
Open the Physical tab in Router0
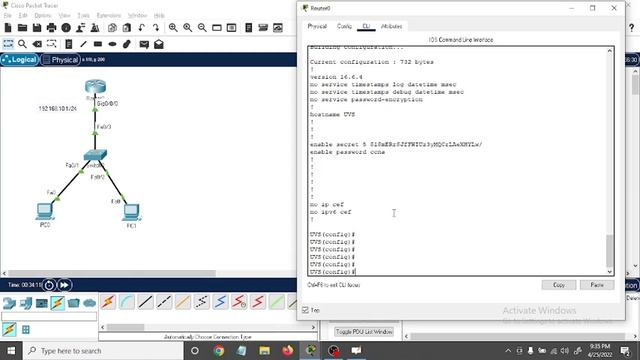[317, 26]
